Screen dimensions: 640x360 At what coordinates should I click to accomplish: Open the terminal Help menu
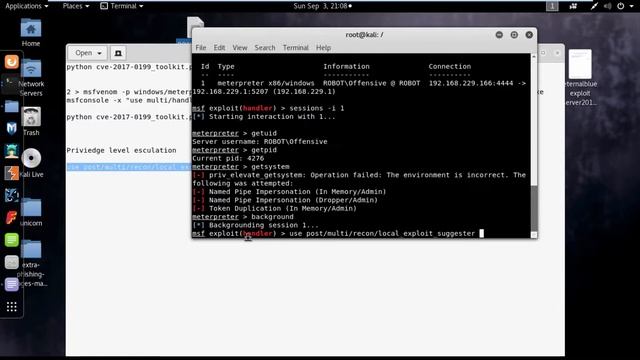(x=323, y=48)
